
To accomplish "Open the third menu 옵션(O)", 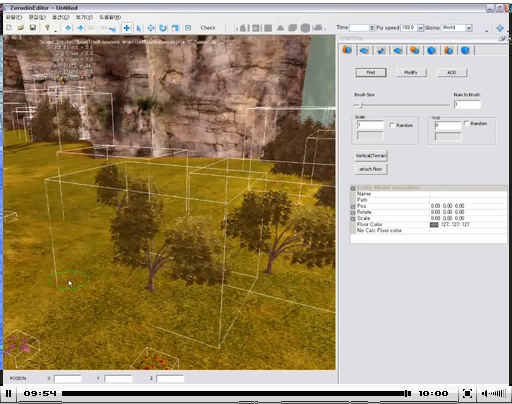I will pos(61,17).
